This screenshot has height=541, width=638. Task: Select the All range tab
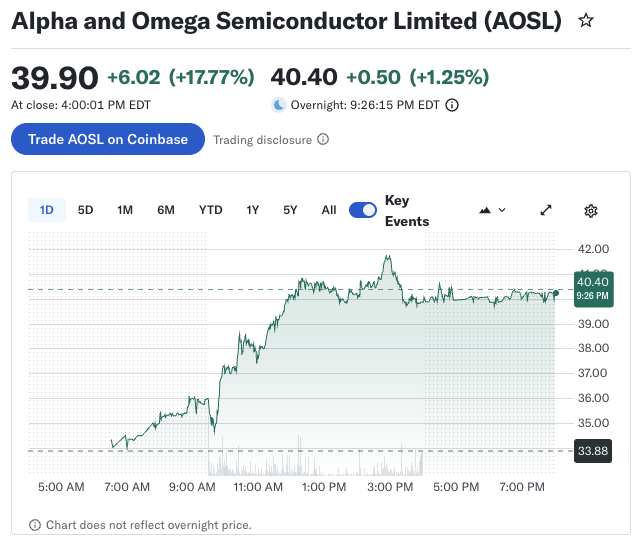pos(329,210)
